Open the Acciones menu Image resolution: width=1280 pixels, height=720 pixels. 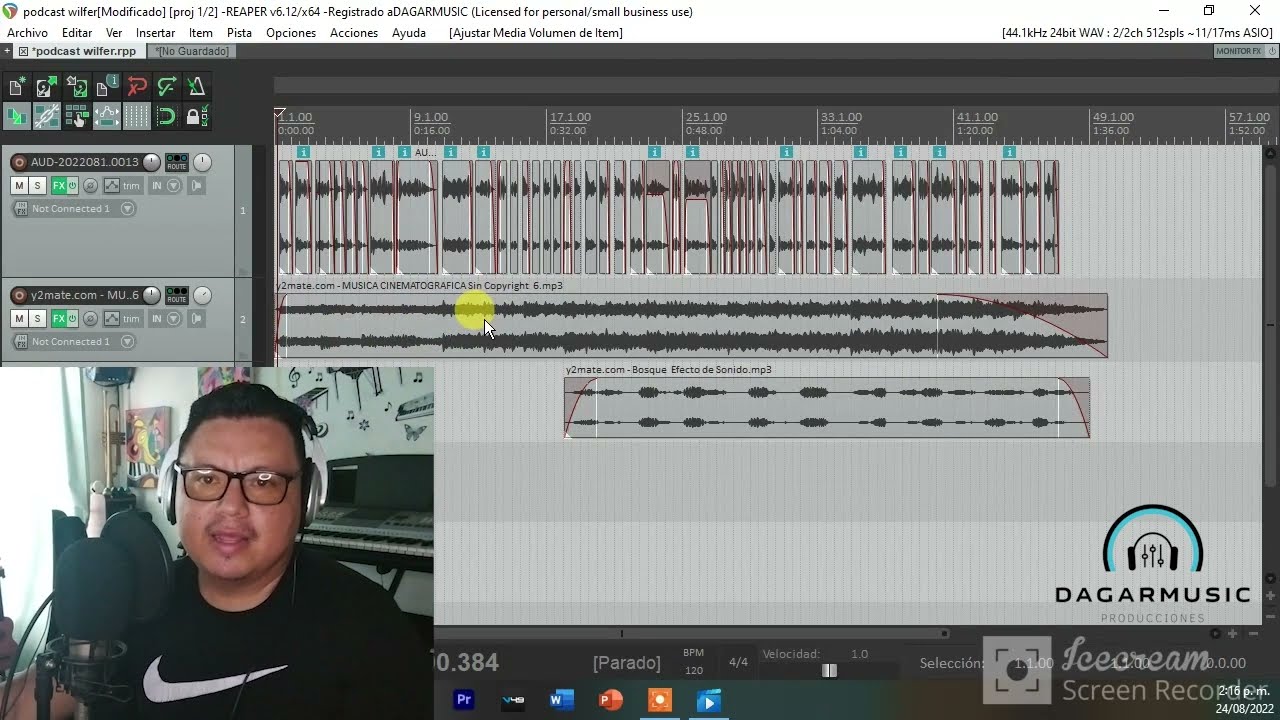tap(354, 33)
